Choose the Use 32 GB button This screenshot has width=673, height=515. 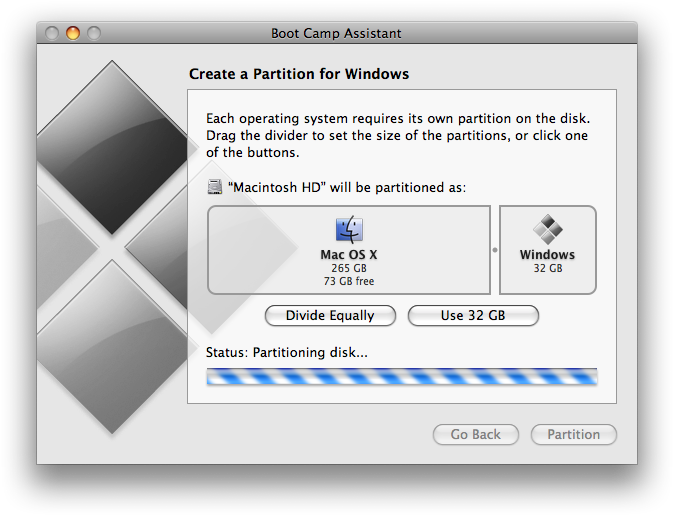(x=473, y=316)
